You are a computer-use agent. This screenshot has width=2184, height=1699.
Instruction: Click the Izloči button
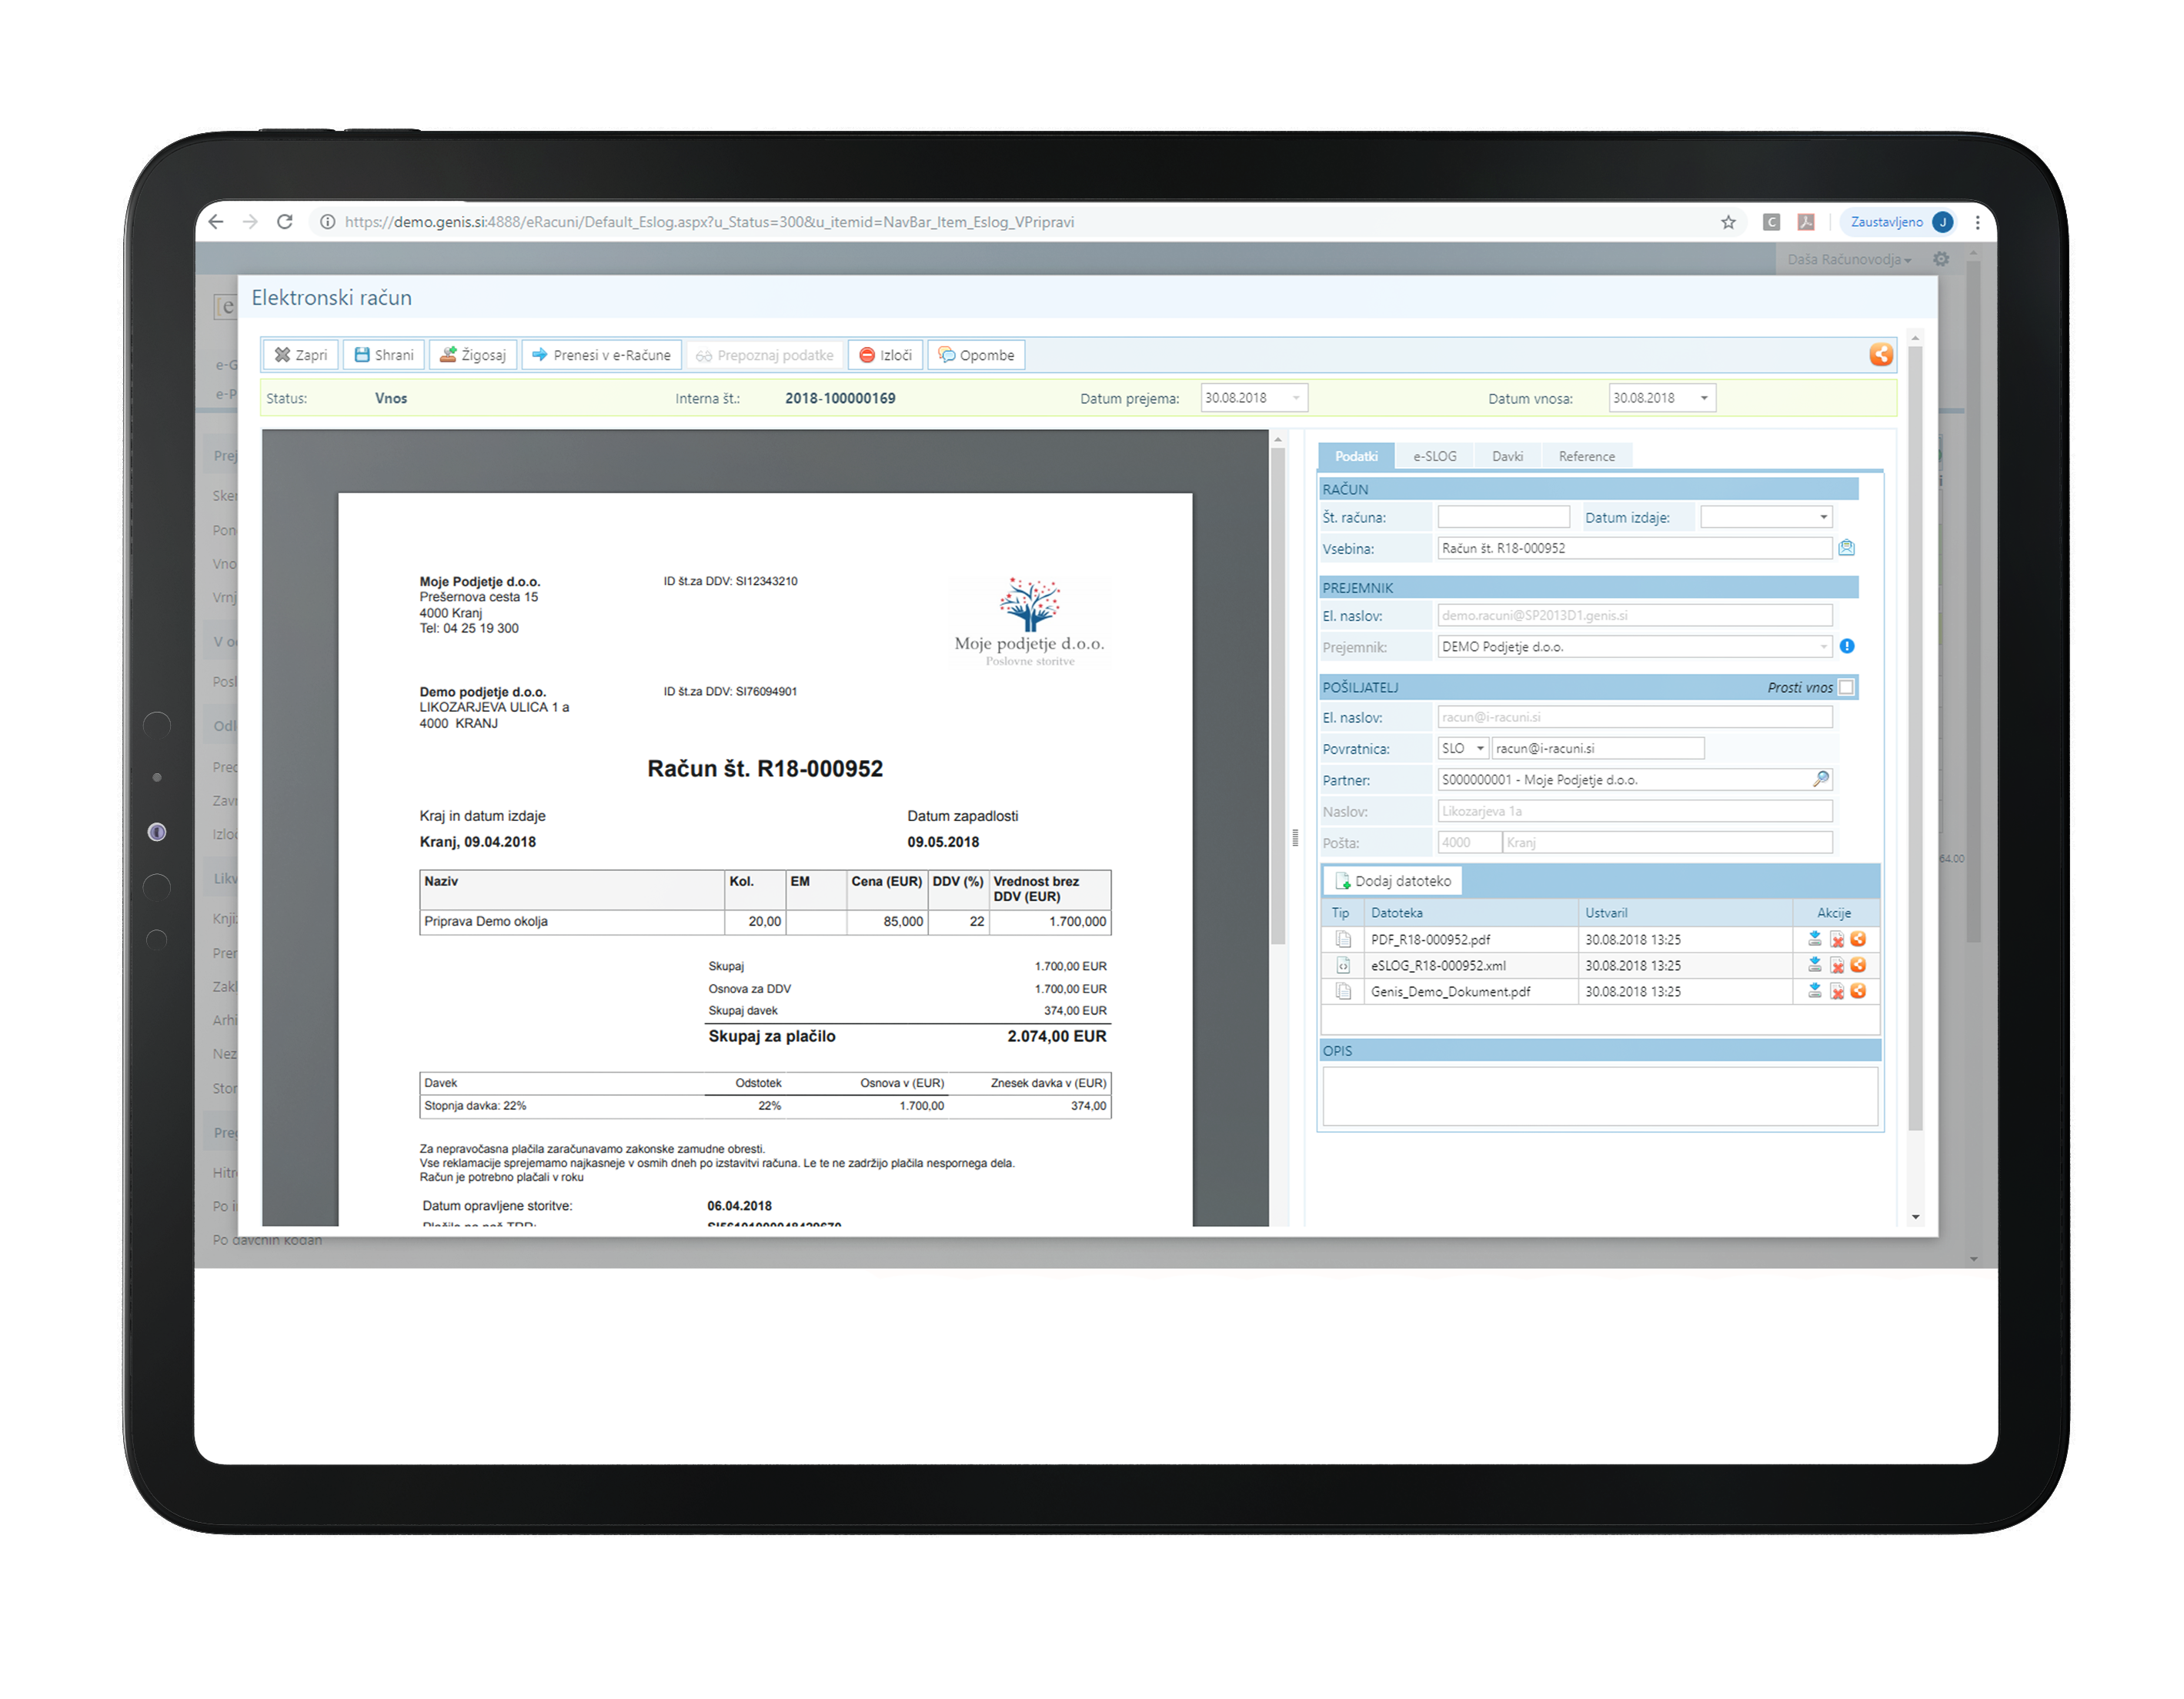886,355
